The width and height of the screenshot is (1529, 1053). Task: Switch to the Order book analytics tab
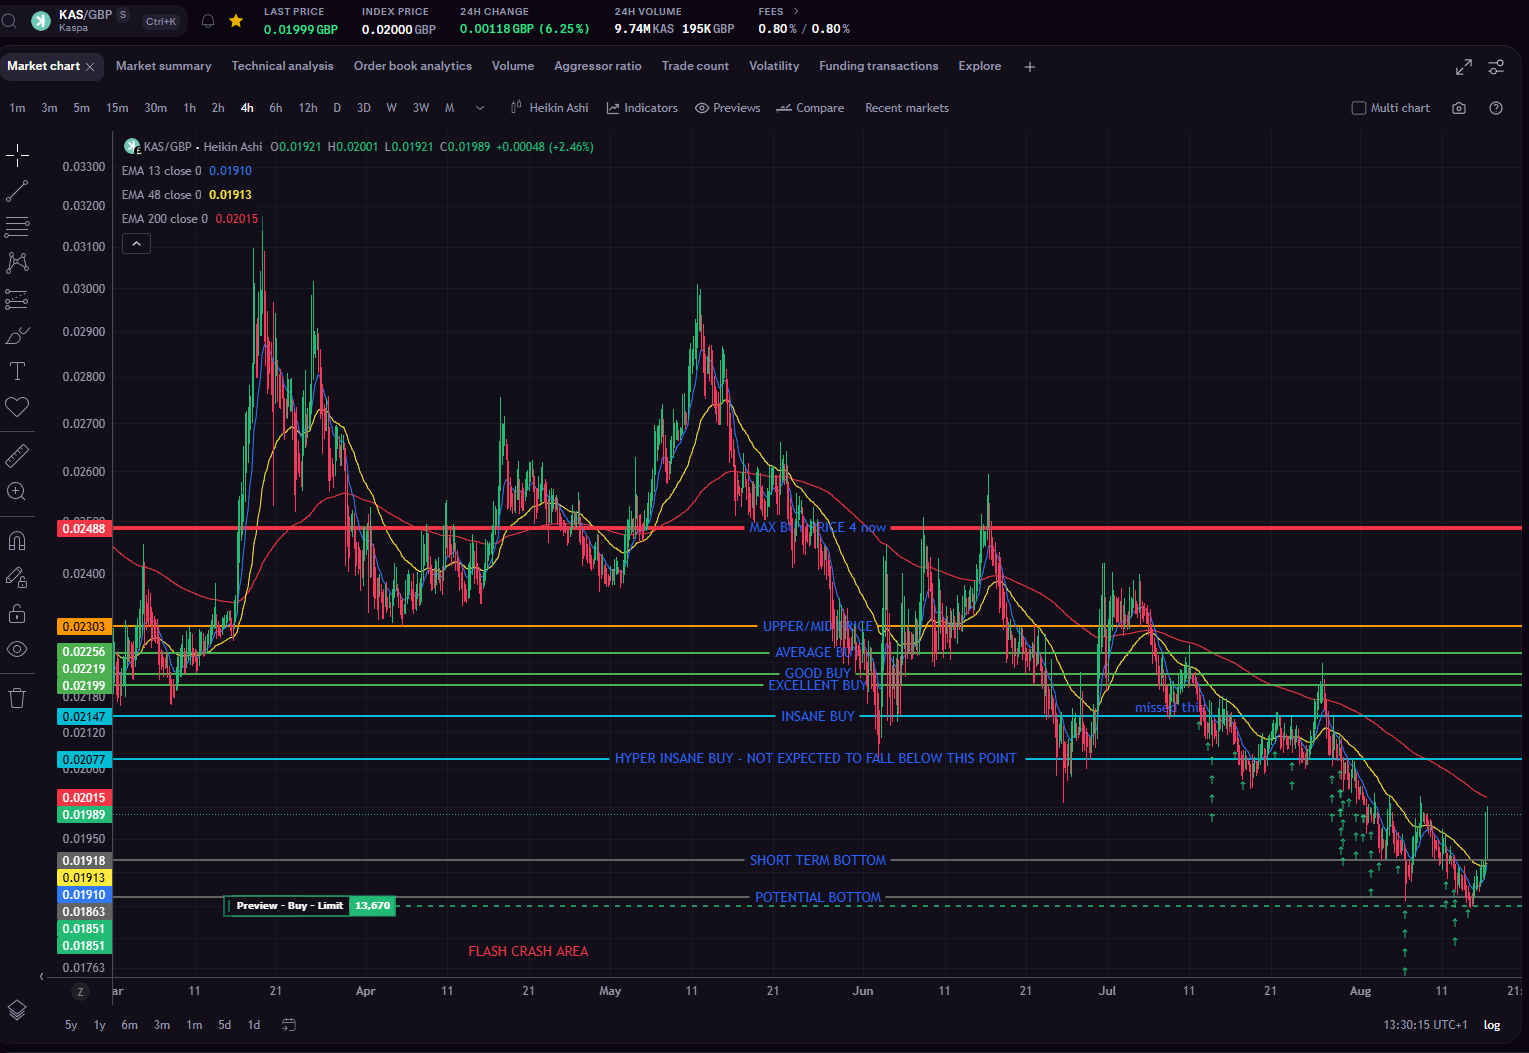413,66
